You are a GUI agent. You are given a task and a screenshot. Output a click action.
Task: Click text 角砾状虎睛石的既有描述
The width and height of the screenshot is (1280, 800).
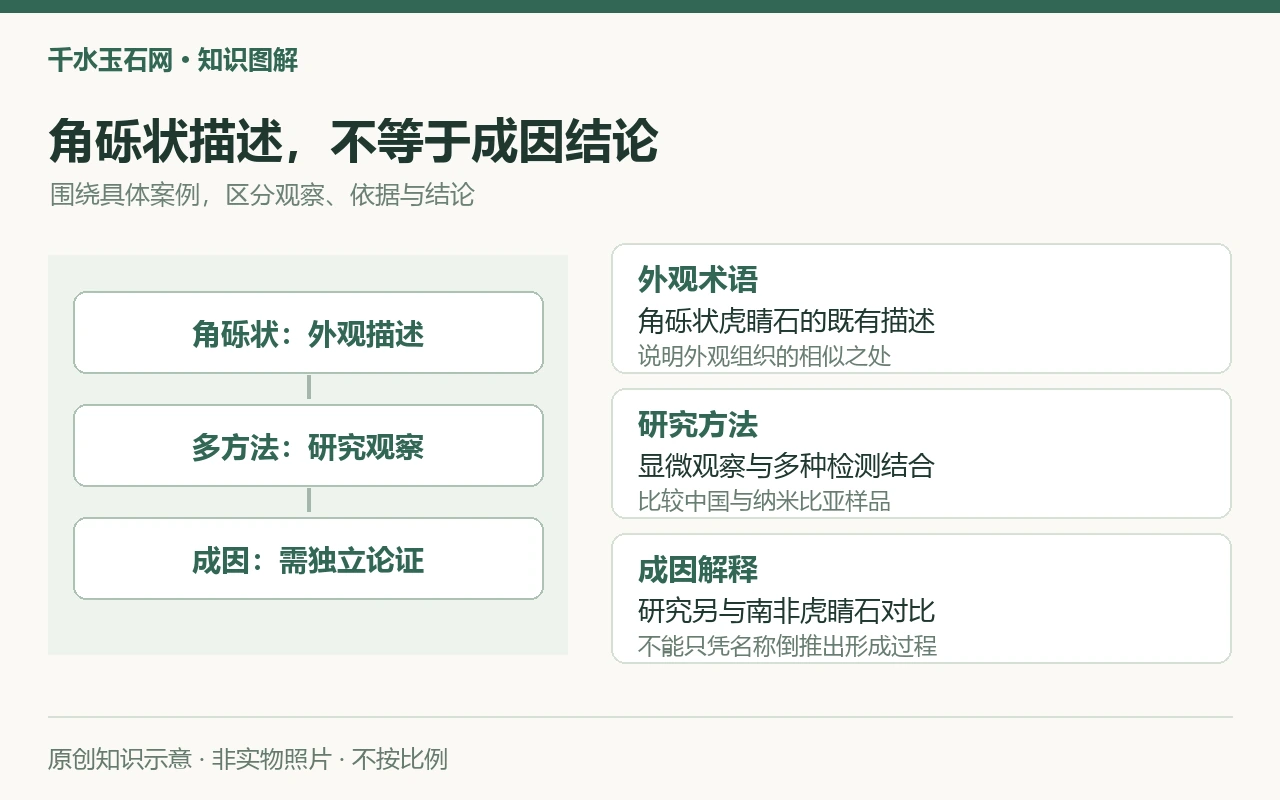787,321
